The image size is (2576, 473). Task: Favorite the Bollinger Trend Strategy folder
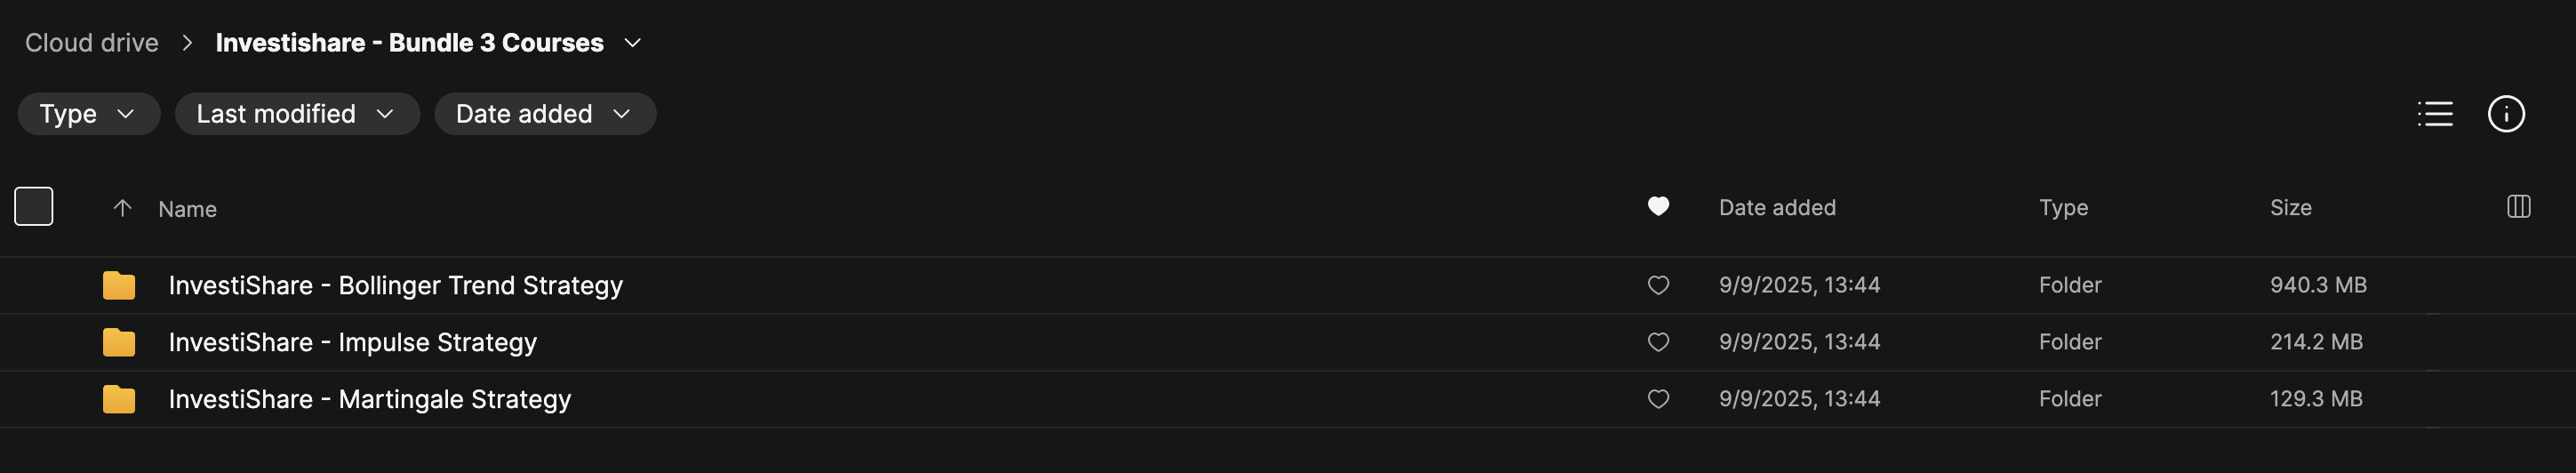[1658, 286]
